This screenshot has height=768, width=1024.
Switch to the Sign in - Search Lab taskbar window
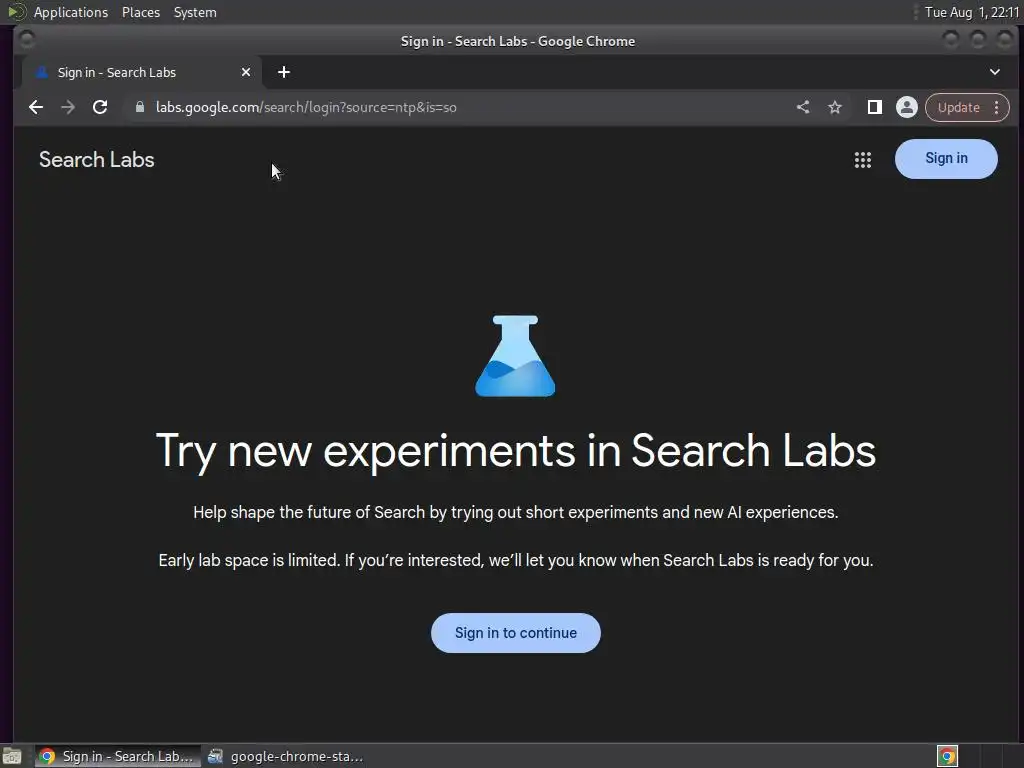tap(118, 756)
